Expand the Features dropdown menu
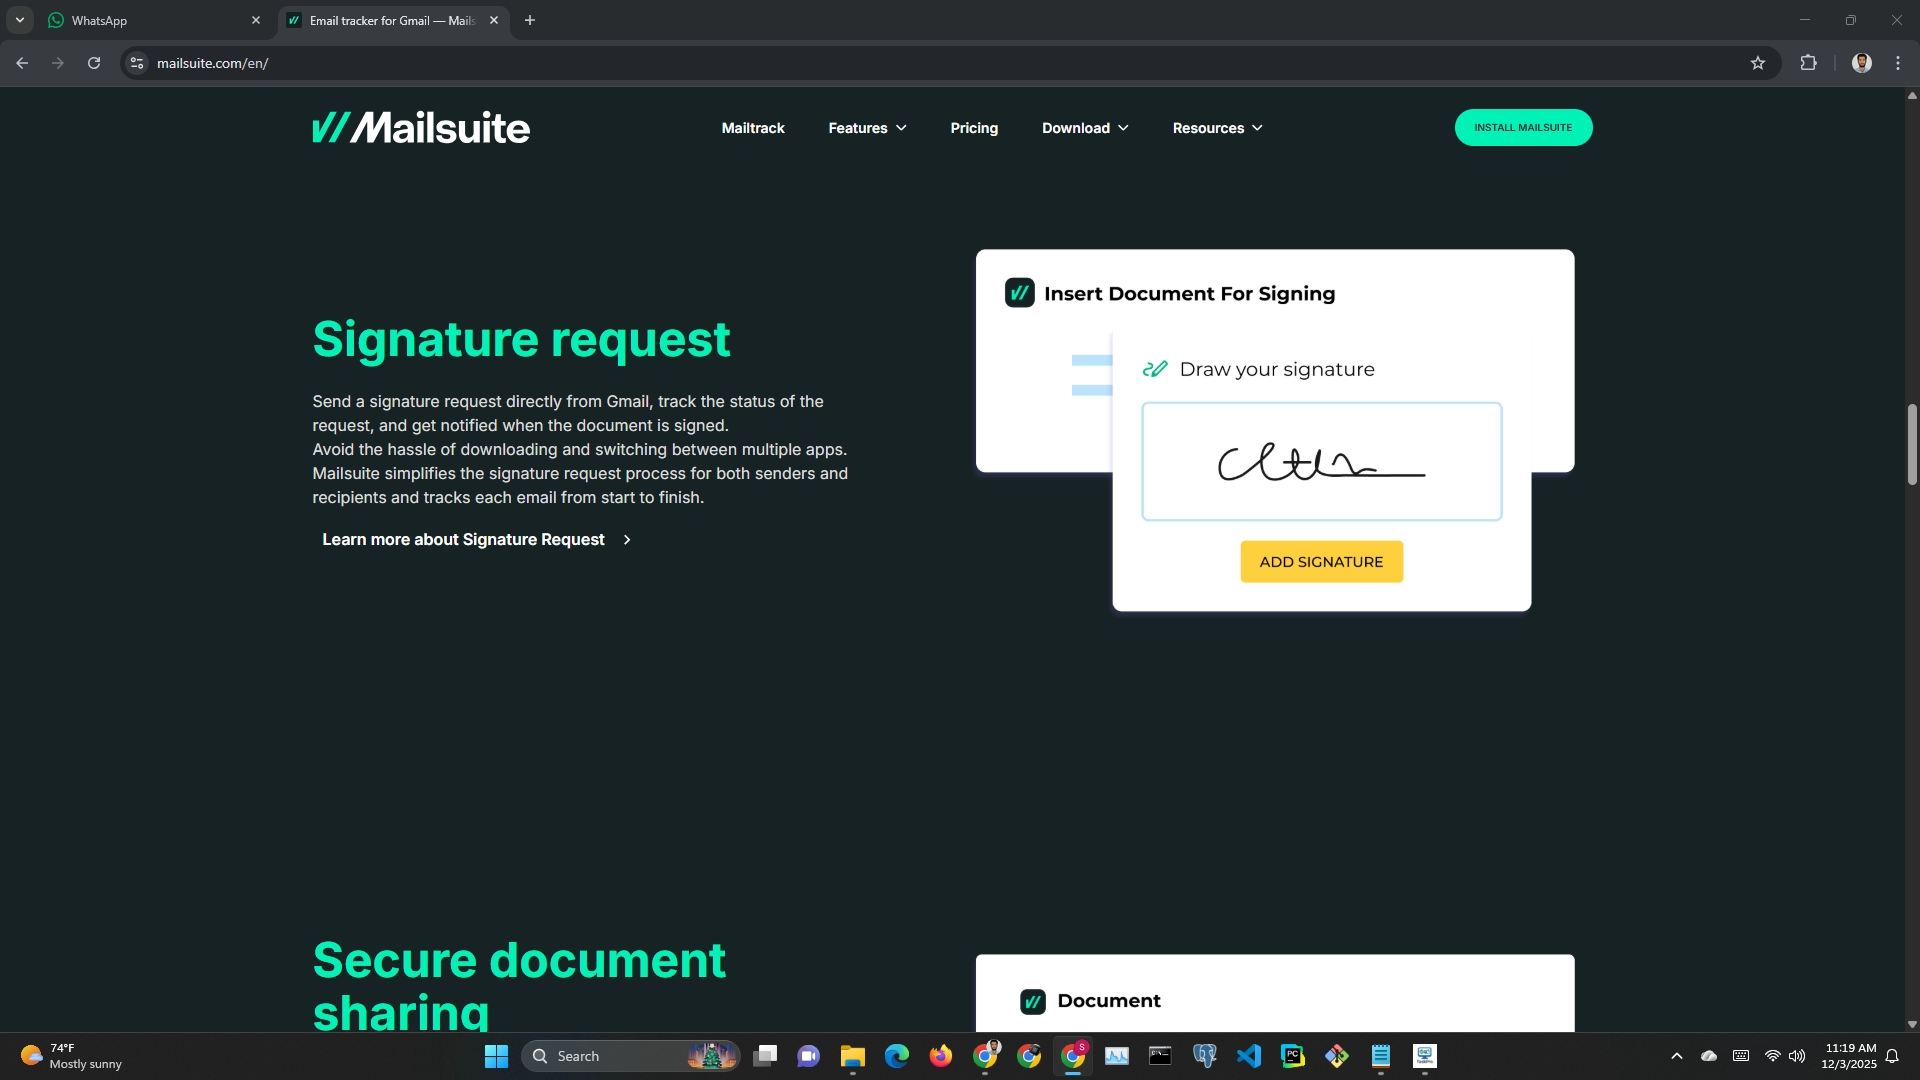Image resolution: width=1920 pixels, height=1080 pixels. pos(867,128)
